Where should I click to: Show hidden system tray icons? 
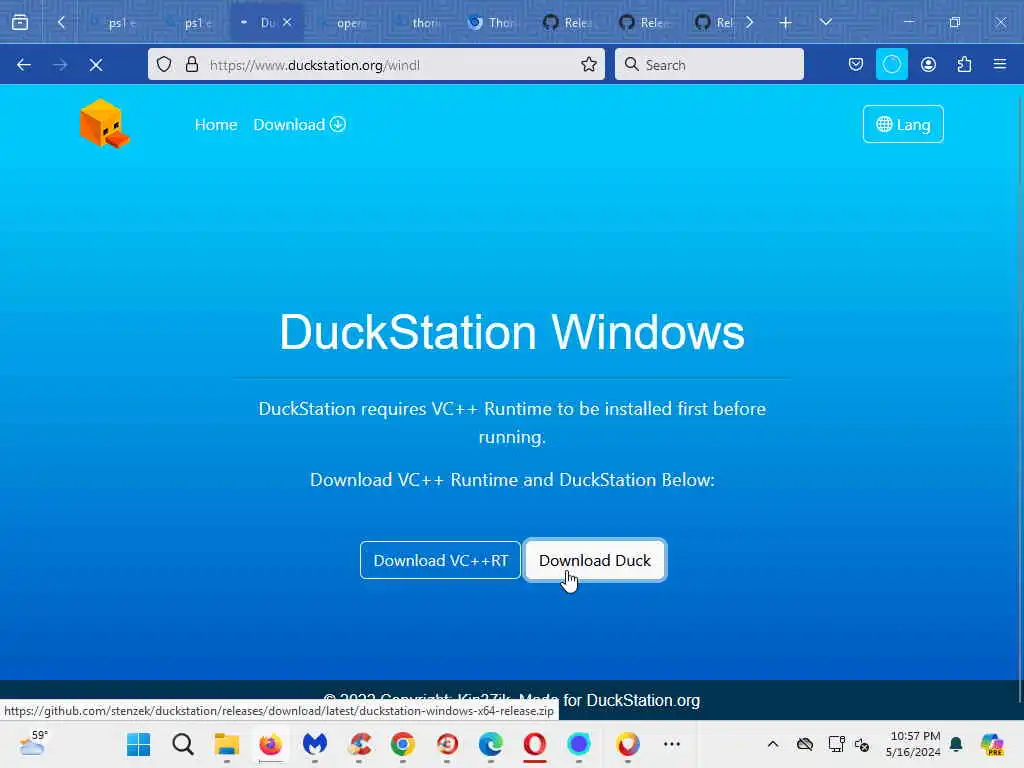click(773, 744)
